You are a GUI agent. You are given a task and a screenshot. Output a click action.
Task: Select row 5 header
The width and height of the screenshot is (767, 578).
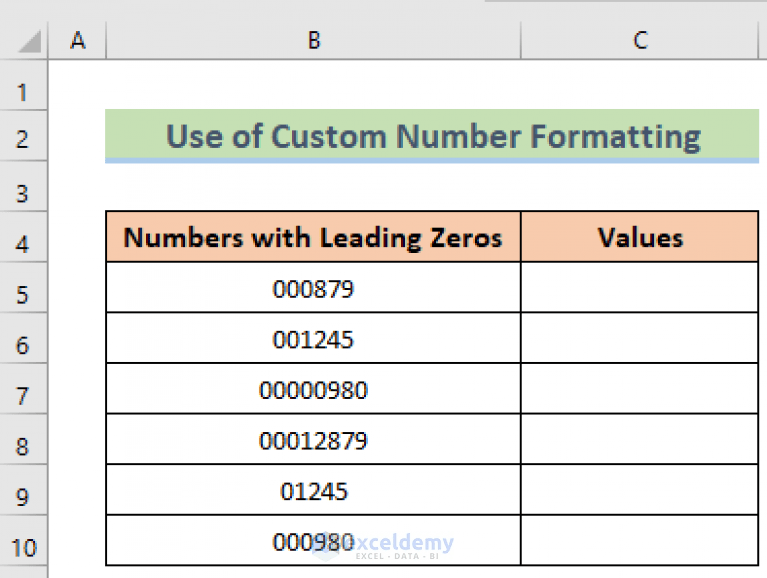(x=23, y=288)
